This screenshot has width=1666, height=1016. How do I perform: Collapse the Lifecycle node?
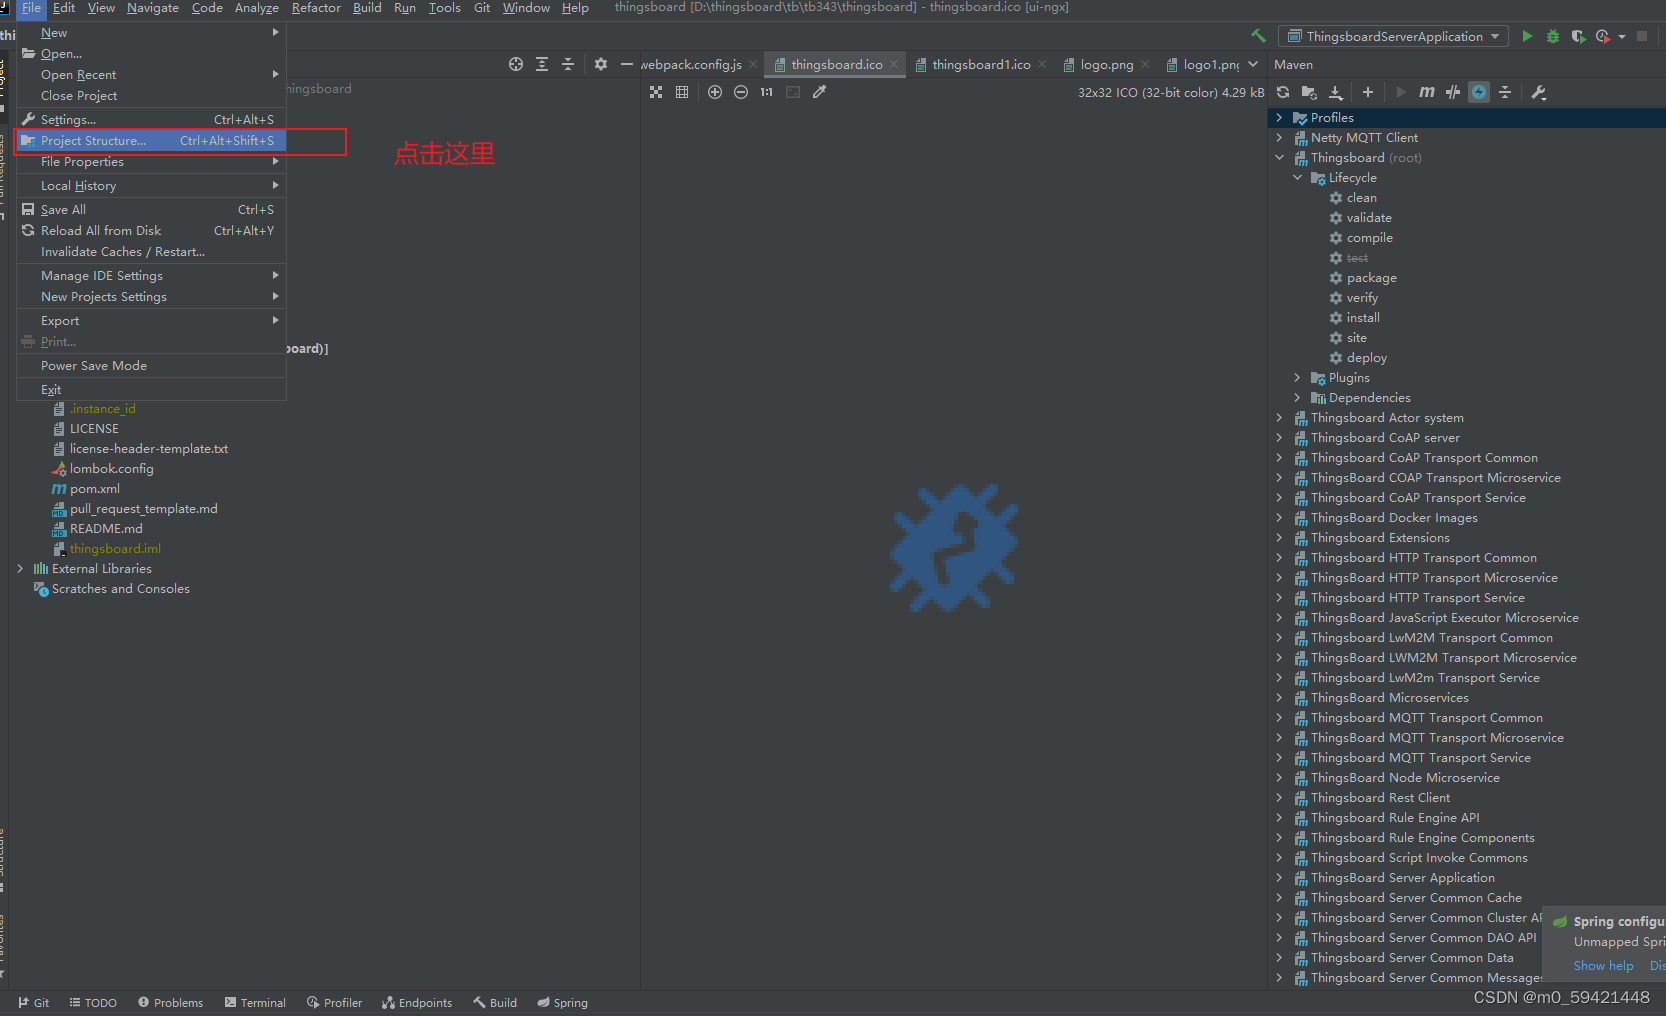[1297, 177]
